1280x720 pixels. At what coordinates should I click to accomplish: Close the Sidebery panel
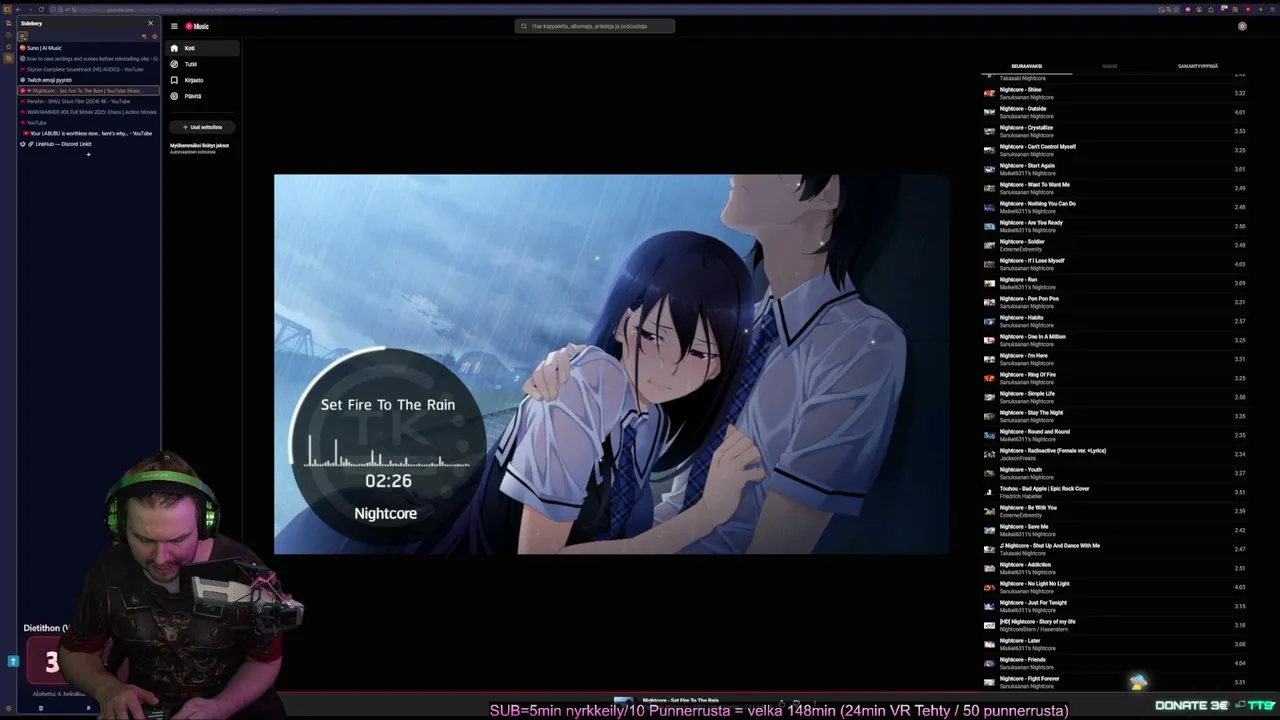tap(151, 23)
